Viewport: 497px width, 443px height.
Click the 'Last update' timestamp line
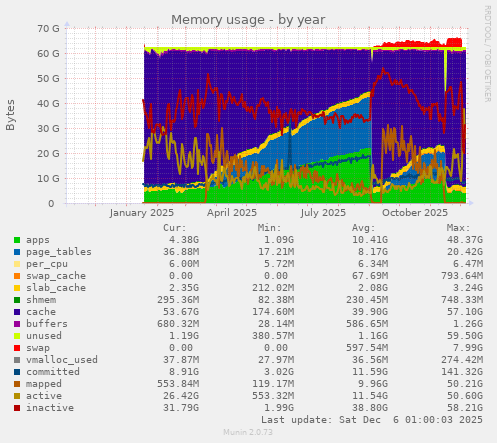click(x=372, y=420)
